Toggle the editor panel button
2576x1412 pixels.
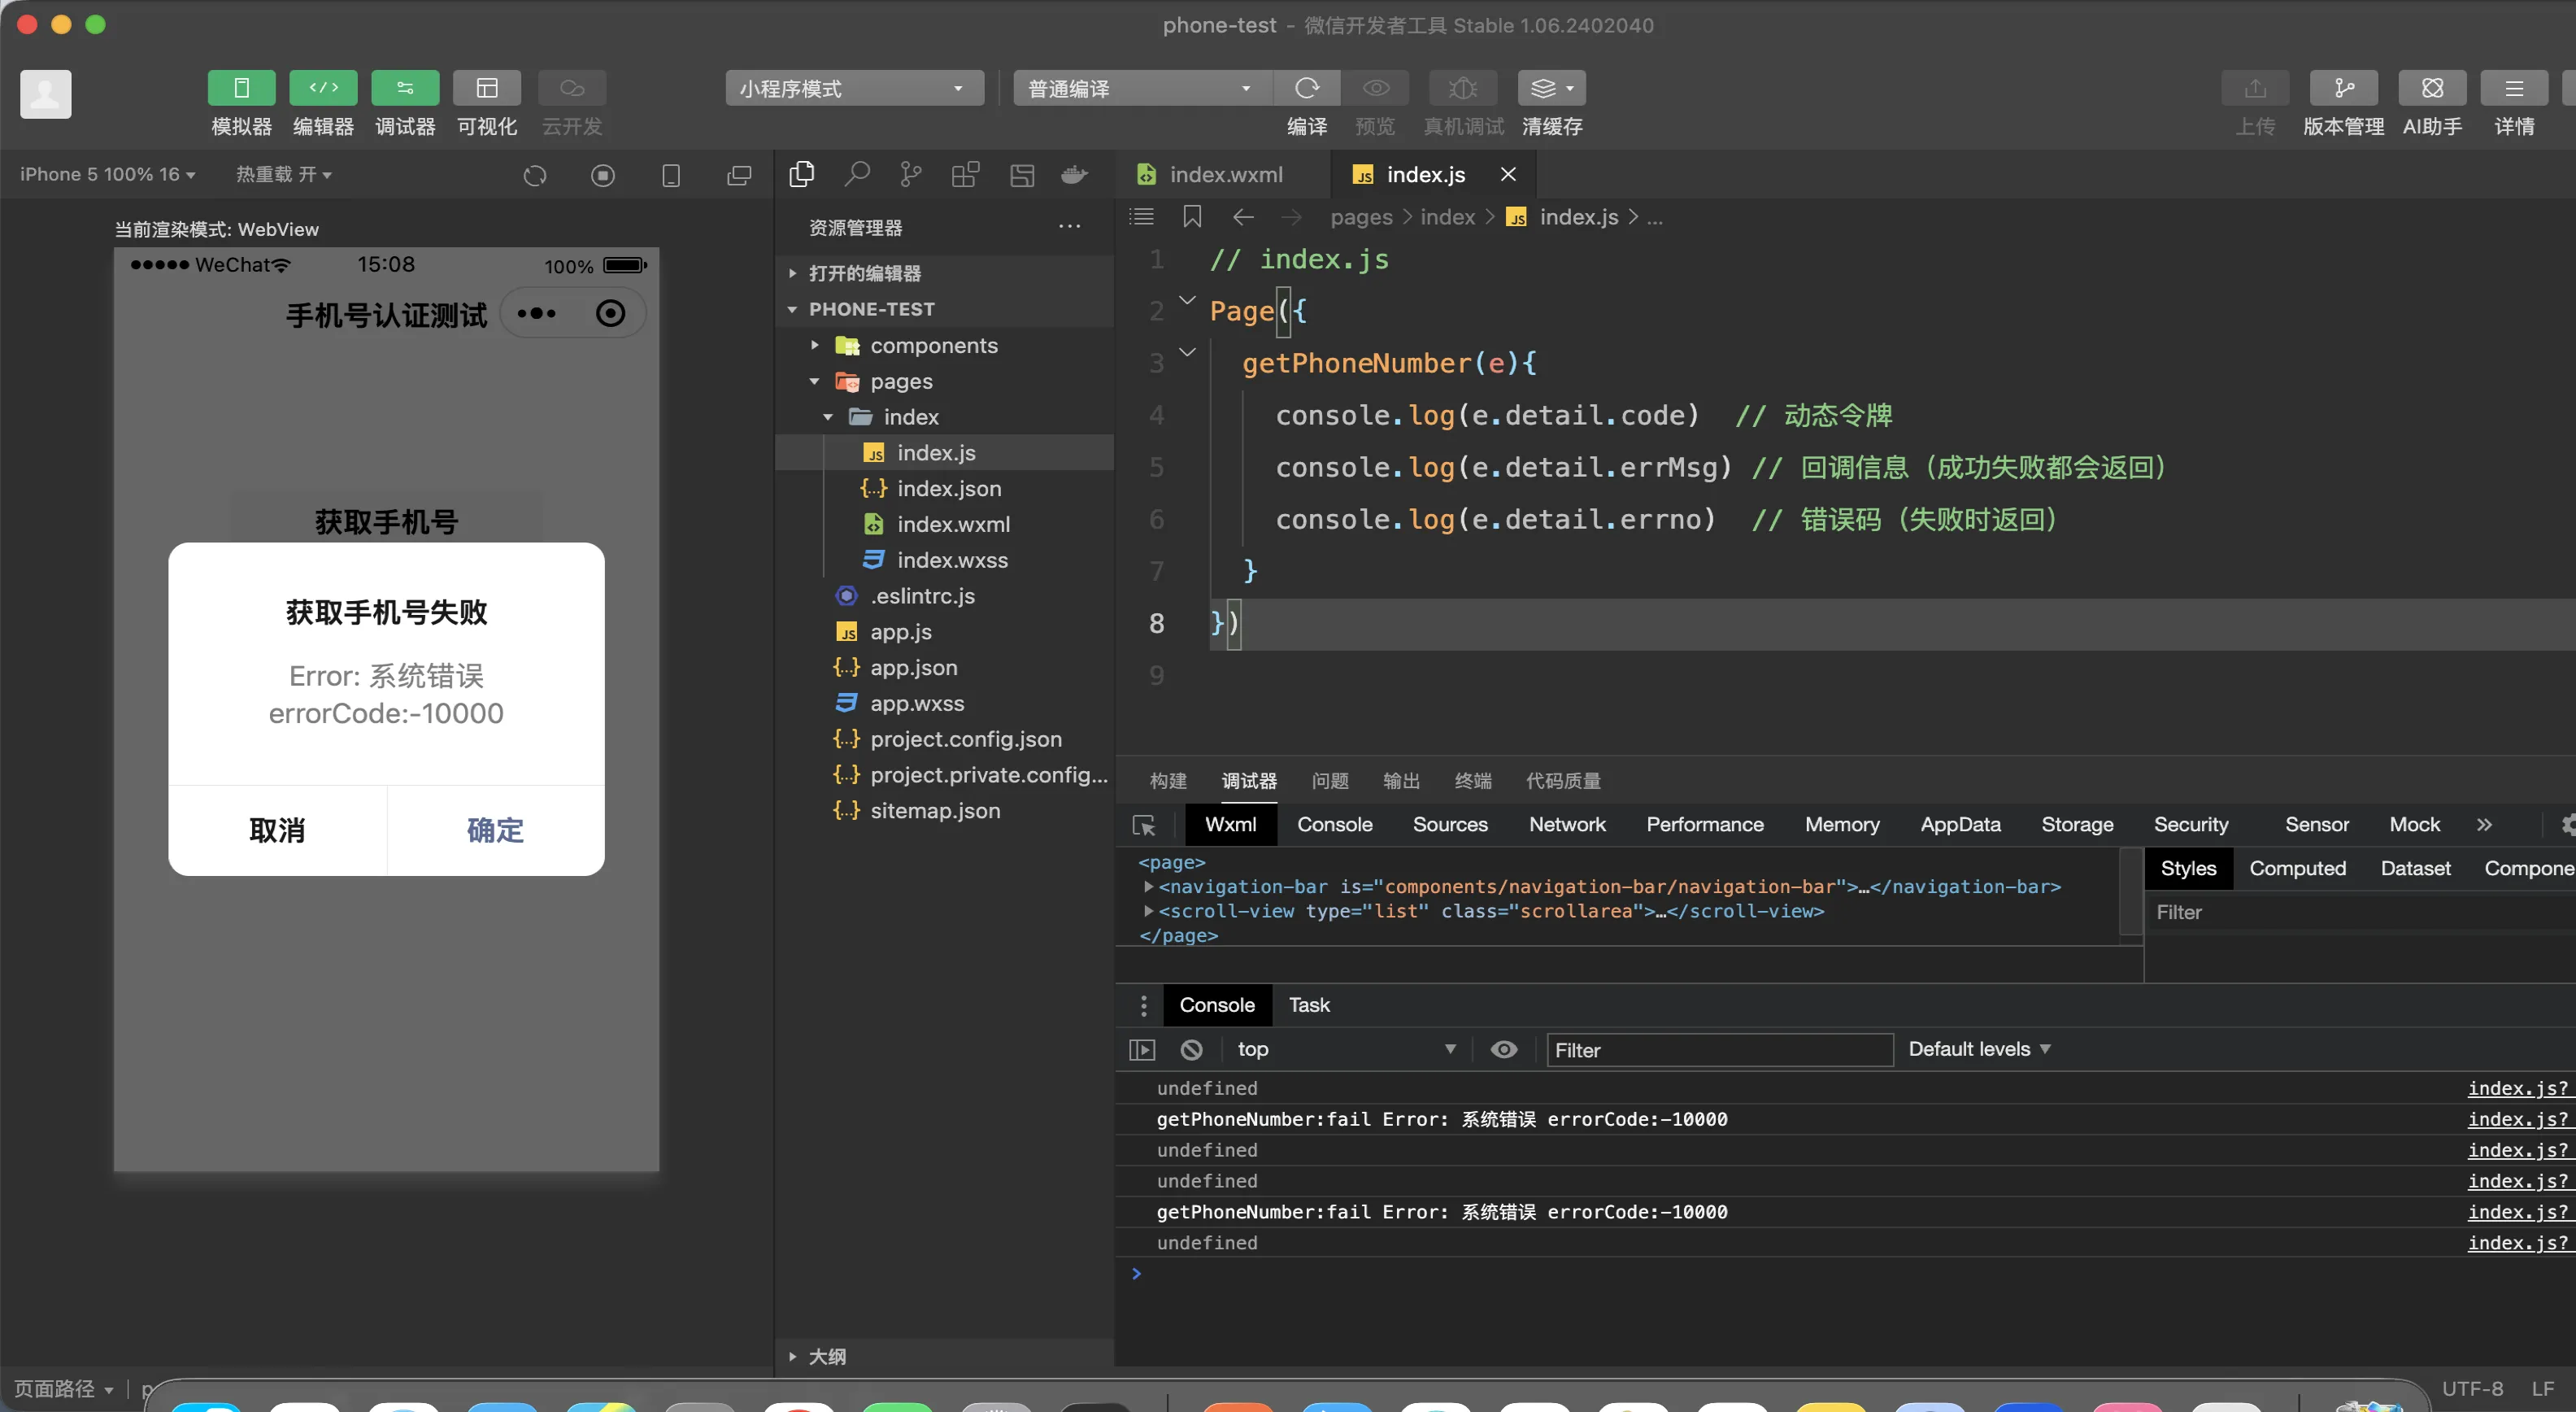click(323, 88)
